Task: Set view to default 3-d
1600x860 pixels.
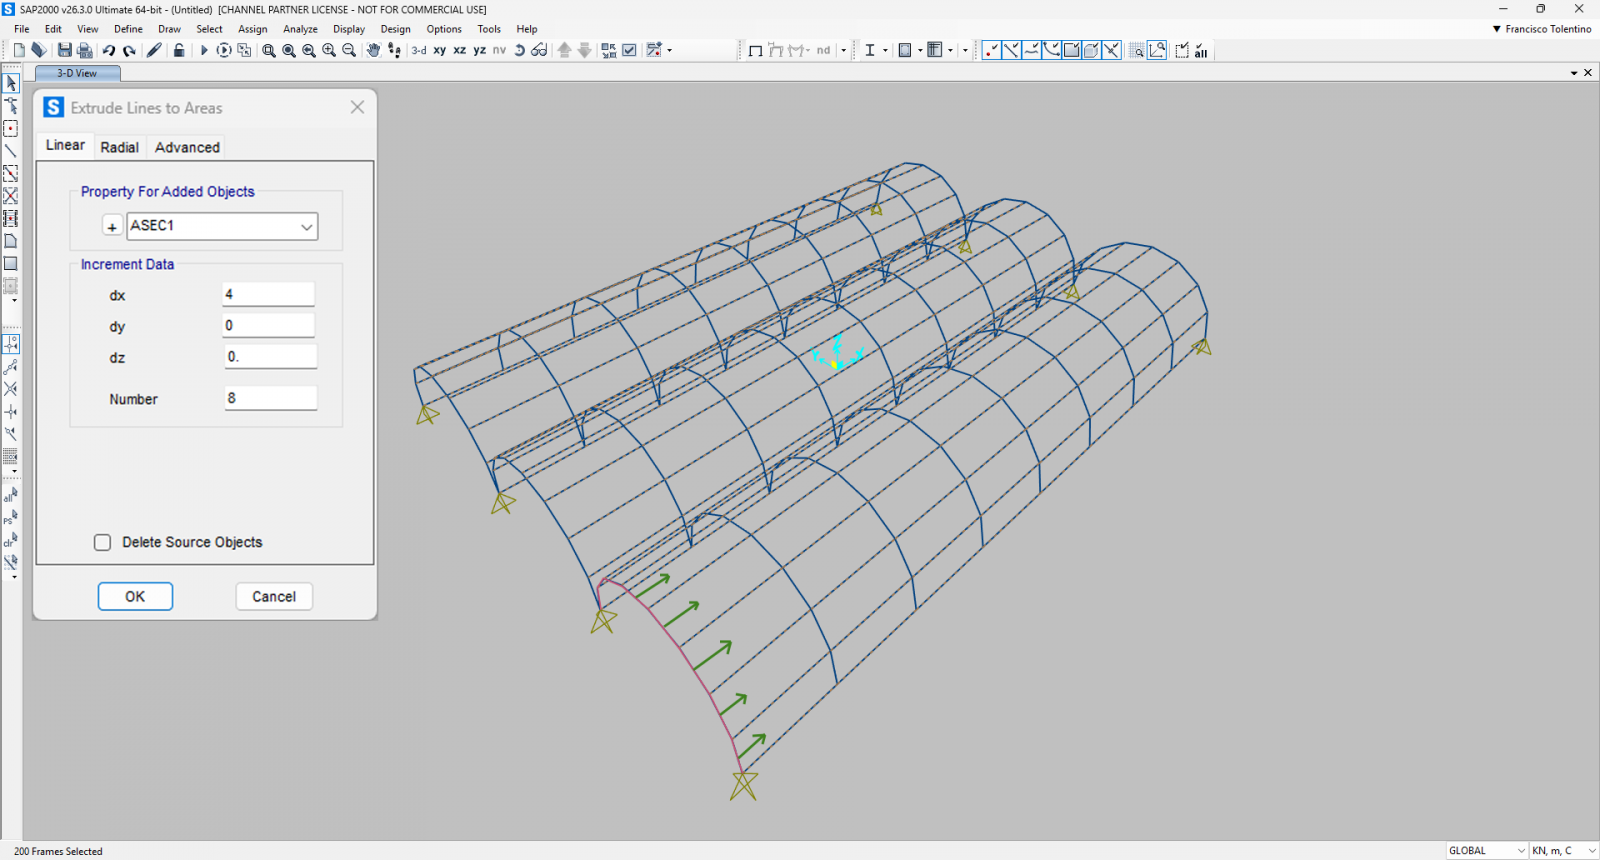Action: click(419, 50)
